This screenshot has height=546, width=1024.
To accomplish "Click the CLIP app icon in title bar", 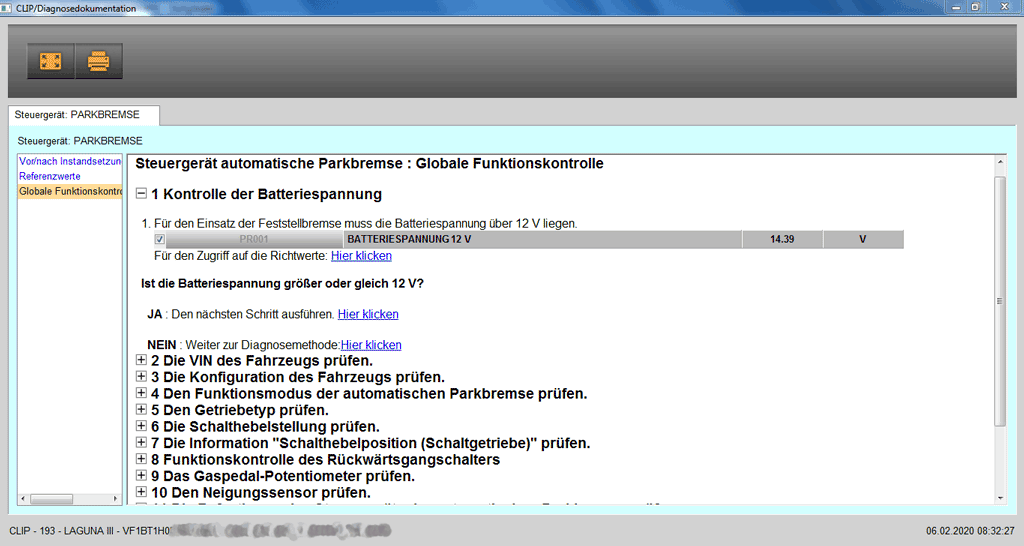I will click(x=8, y=7).
